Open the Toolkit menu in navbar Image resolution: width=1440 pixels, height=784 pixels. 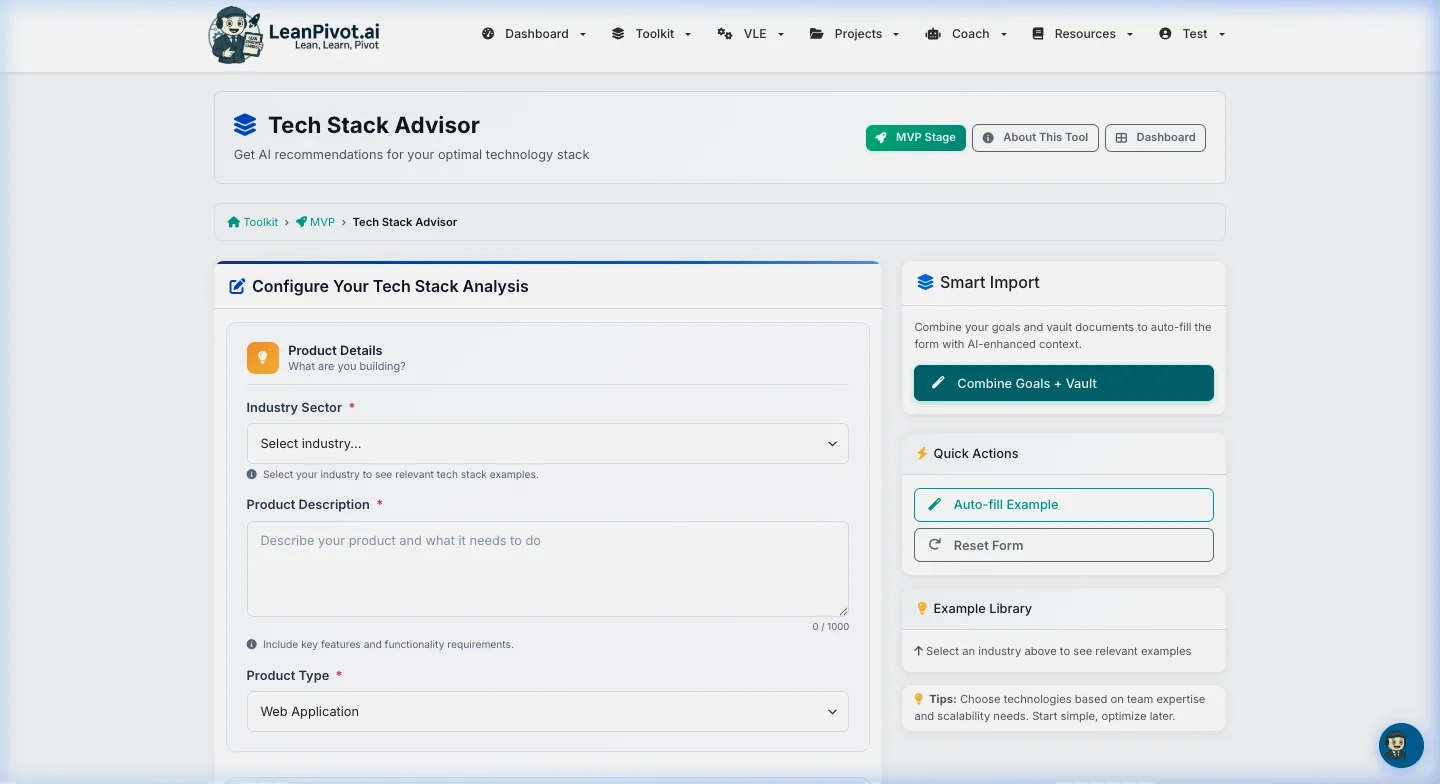pos(650,34)
